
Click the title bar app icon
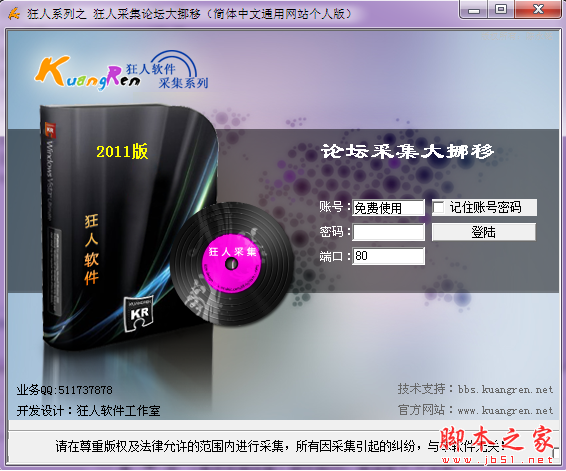coord(14,14)
